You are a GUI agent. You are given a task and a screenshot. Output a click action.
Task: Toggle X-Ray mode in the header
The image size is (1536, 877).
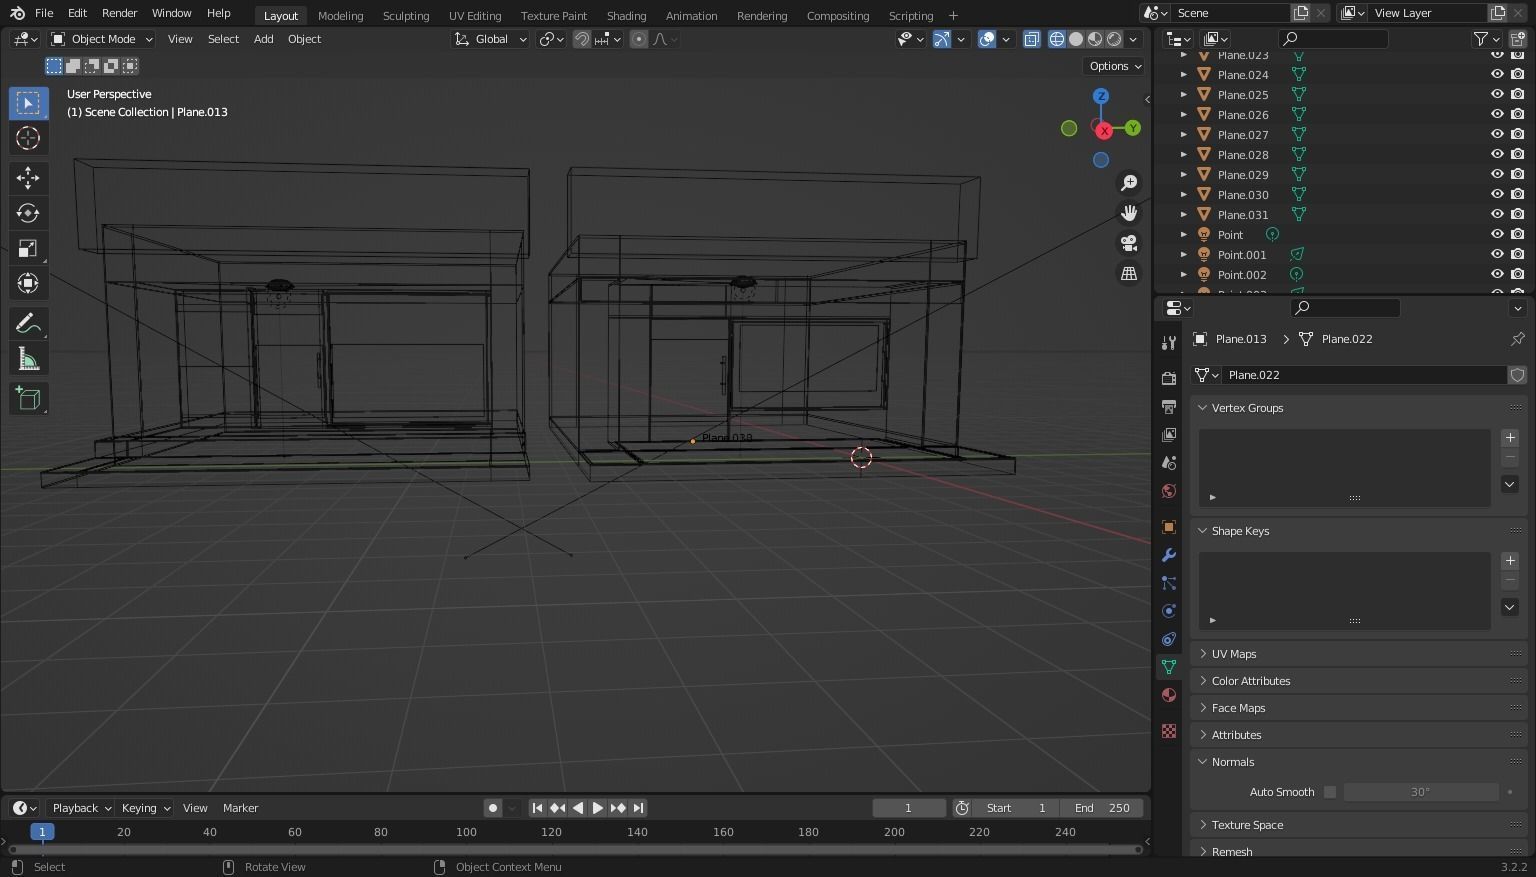pos(1031,39)
